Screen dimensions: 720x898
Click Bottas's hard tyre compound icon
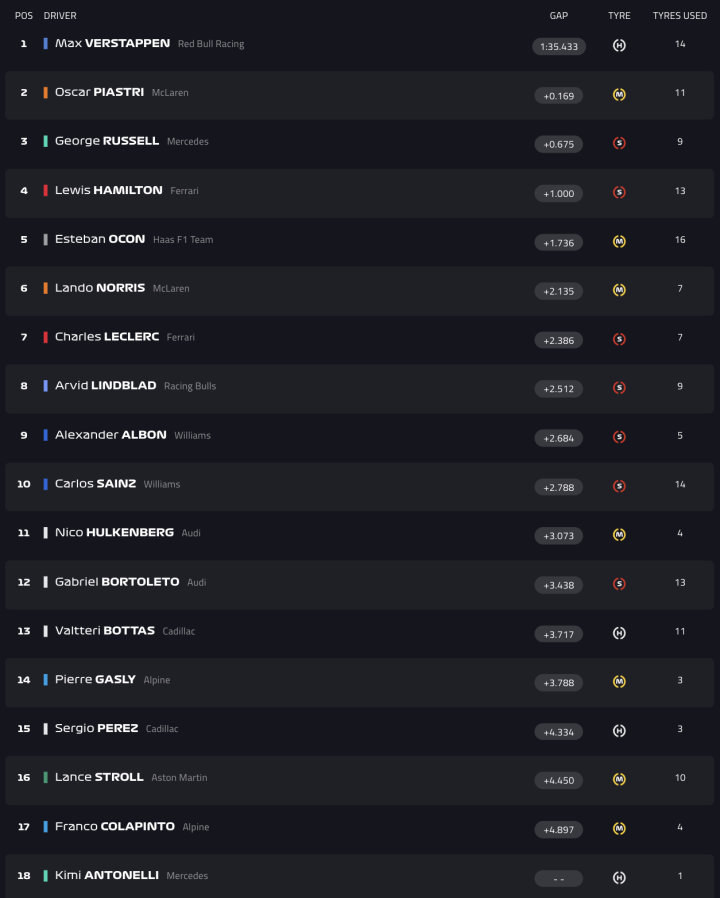tap(619, 633)
